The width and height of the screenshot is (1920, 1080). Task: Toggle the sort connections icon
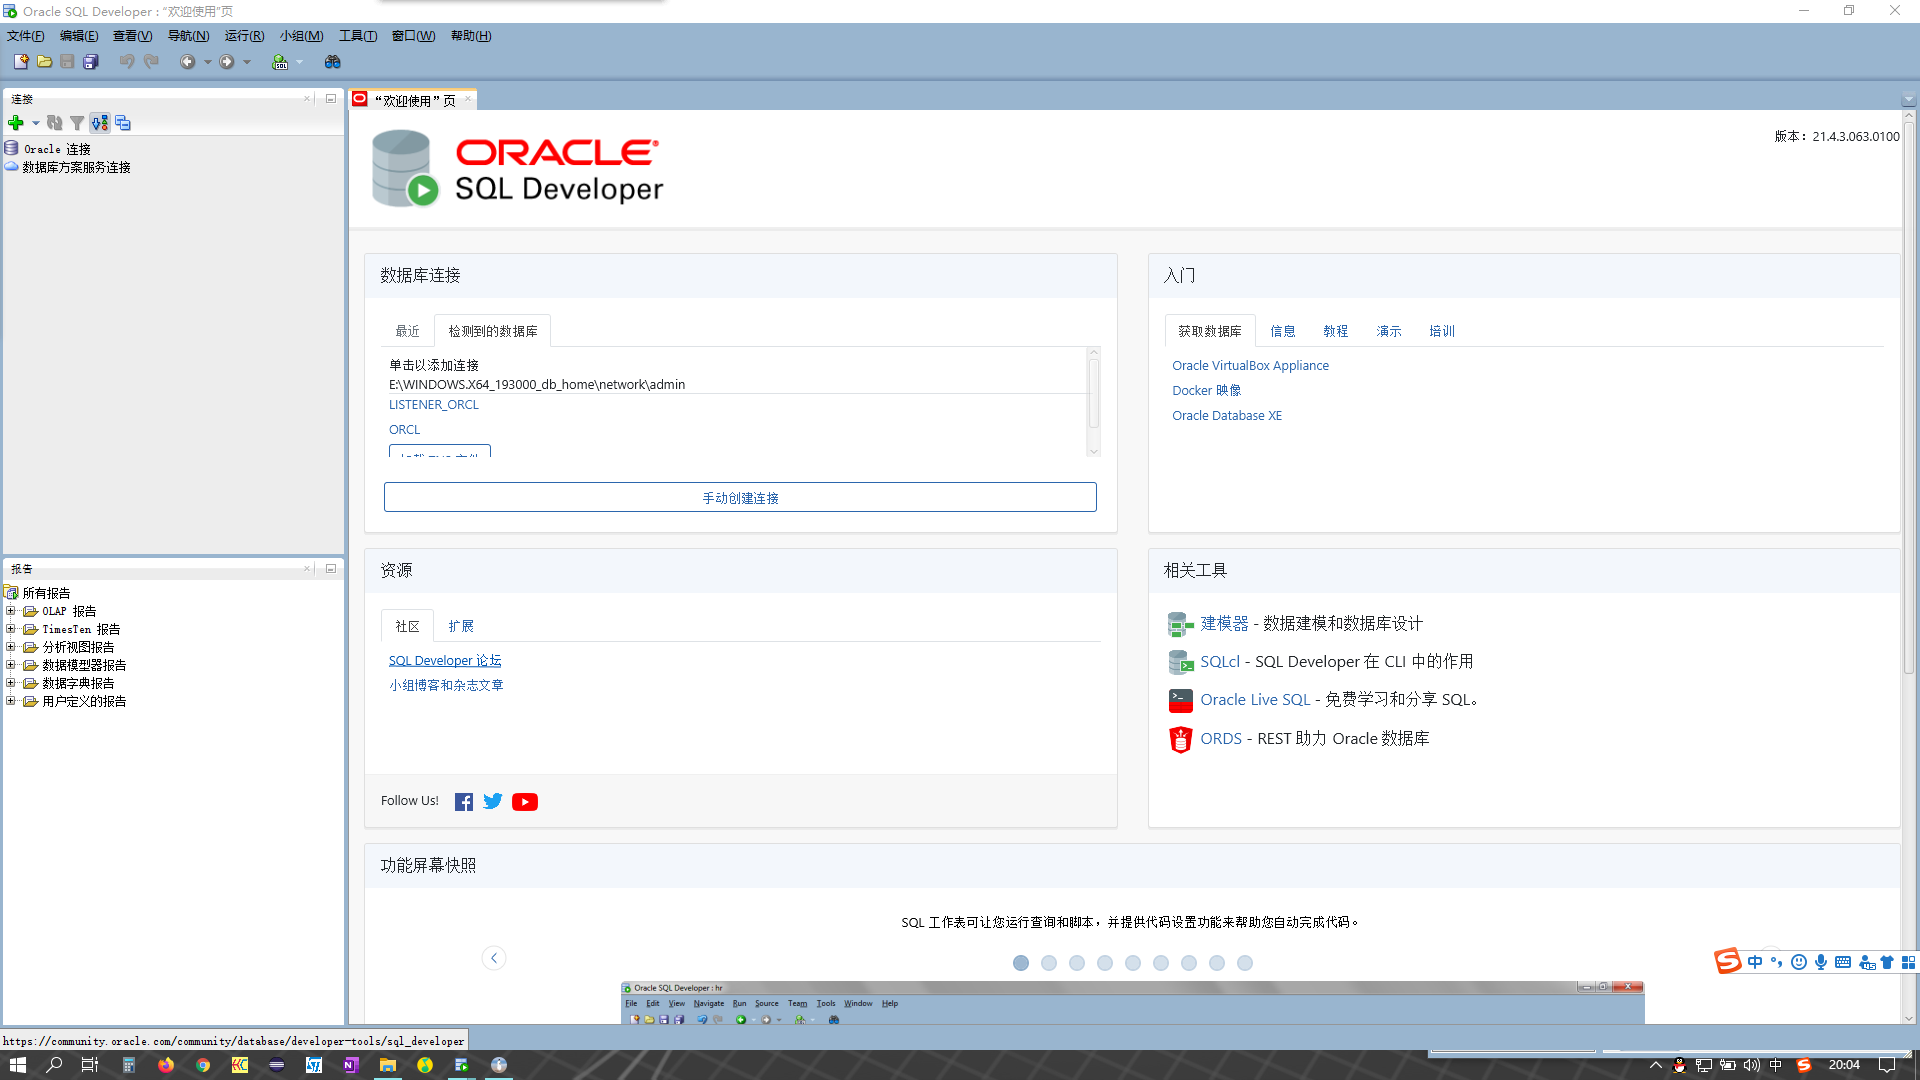tap(100, 122)
